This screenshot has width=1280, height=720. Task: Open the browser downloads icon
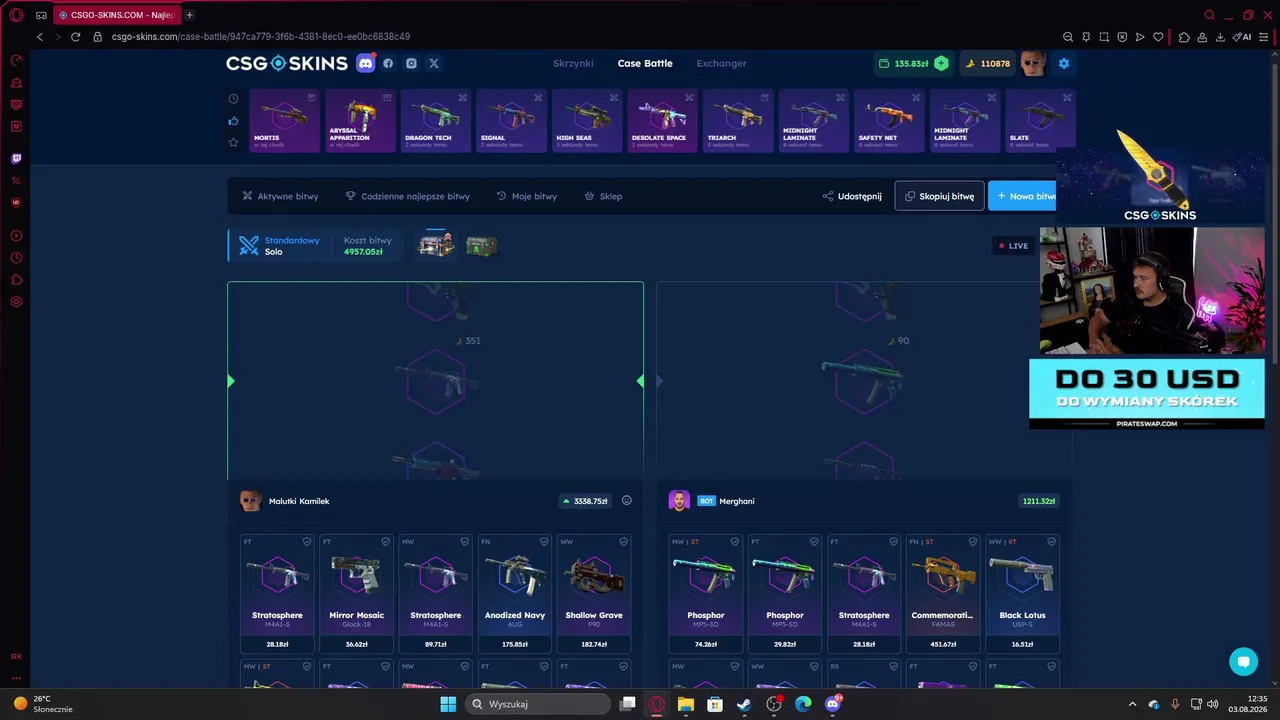coord(1220,37)
